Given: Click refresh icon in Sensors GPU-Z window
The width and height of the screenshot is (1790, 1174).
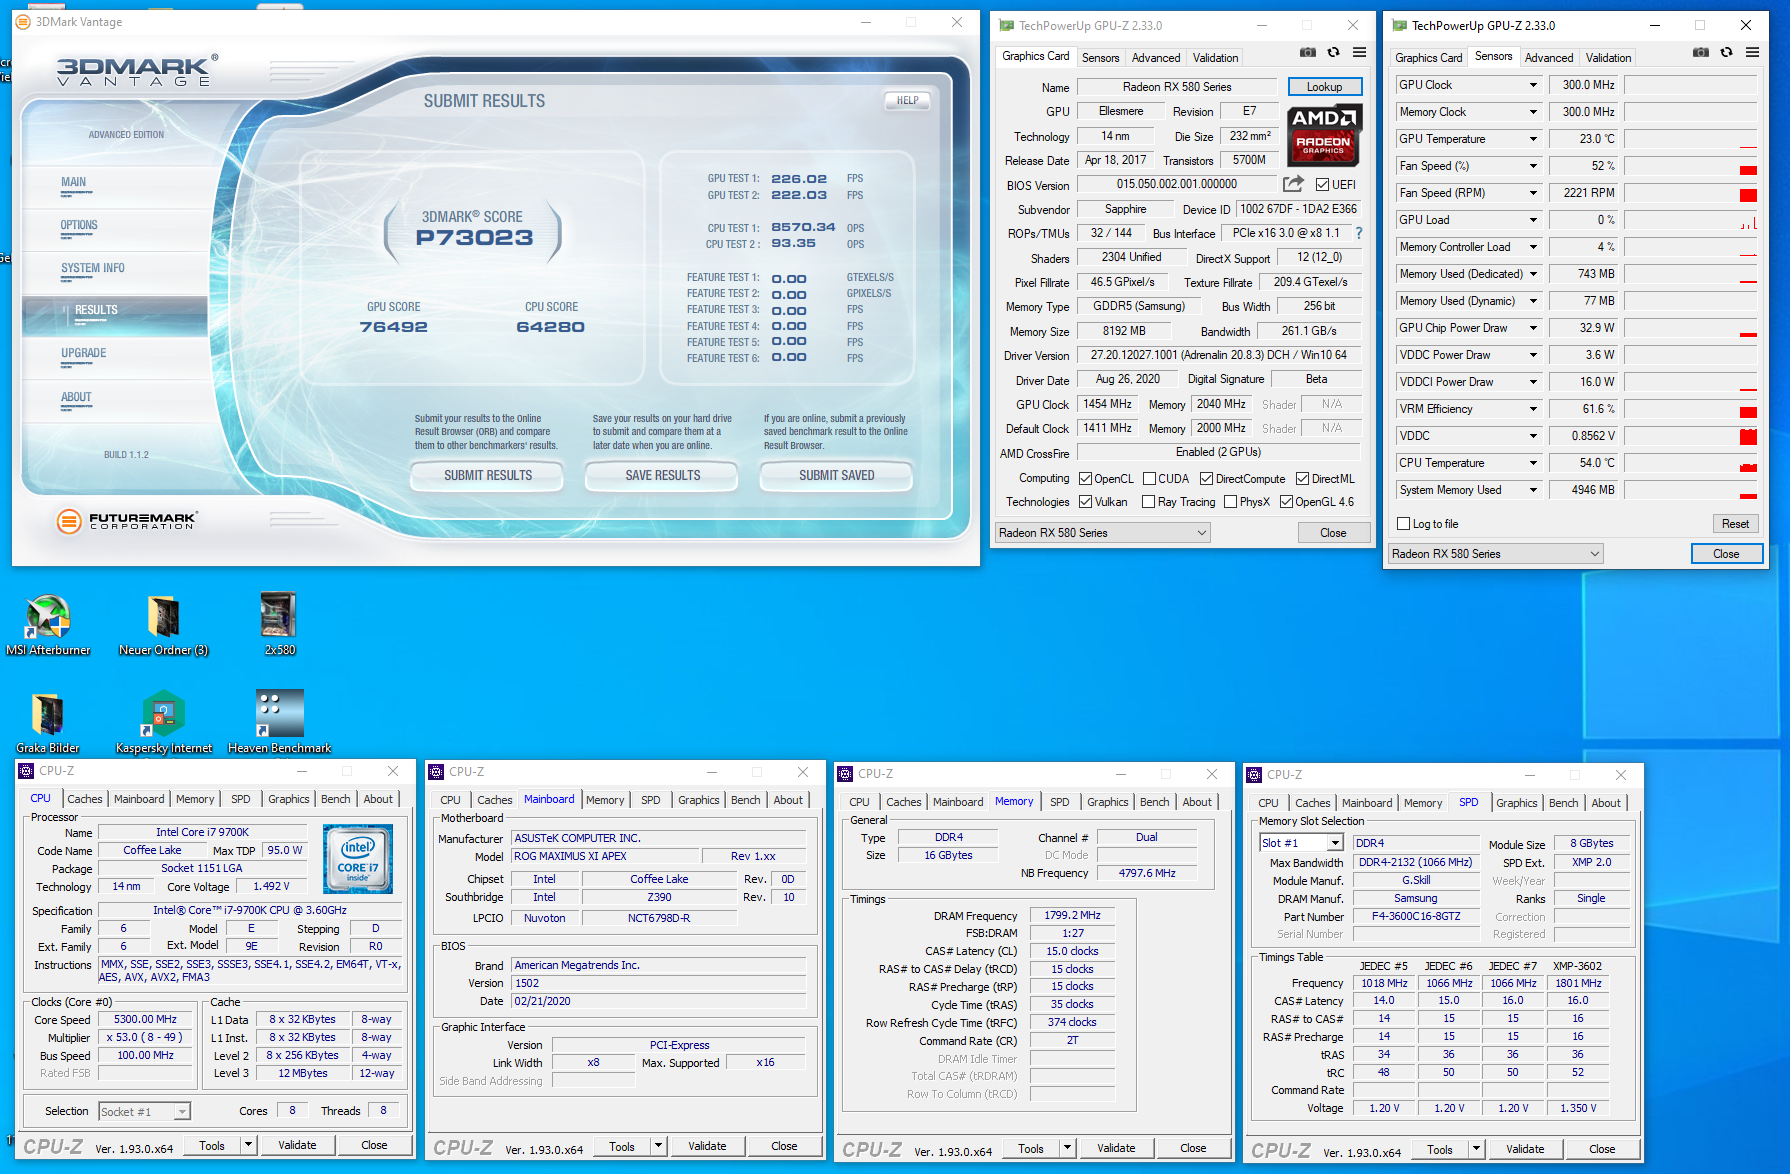Looking at the screenshot, I should point(1726,53).
